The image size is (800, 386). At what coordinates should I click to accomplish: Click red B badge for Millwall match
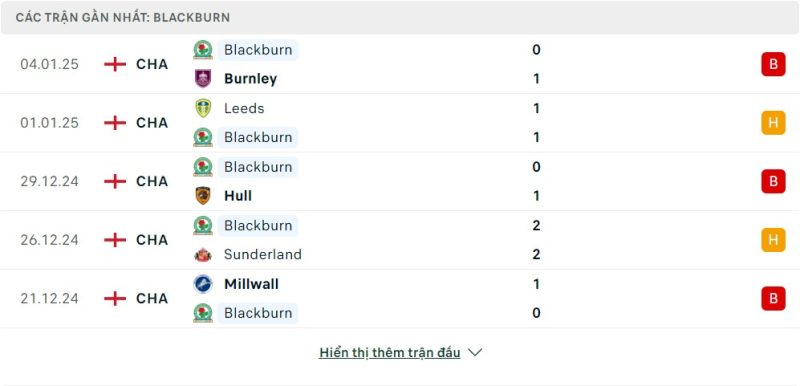[773, 298]
